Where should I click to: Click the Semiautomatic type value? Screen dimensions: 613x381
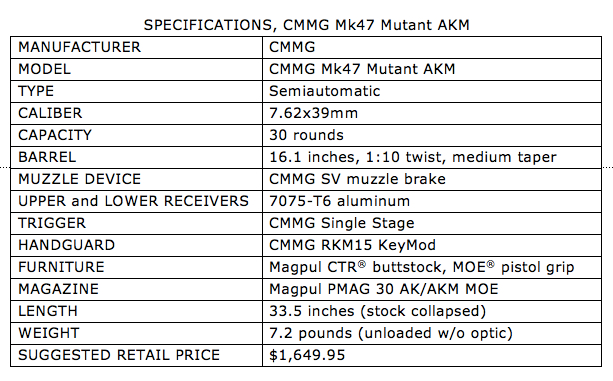click(324, 91)
